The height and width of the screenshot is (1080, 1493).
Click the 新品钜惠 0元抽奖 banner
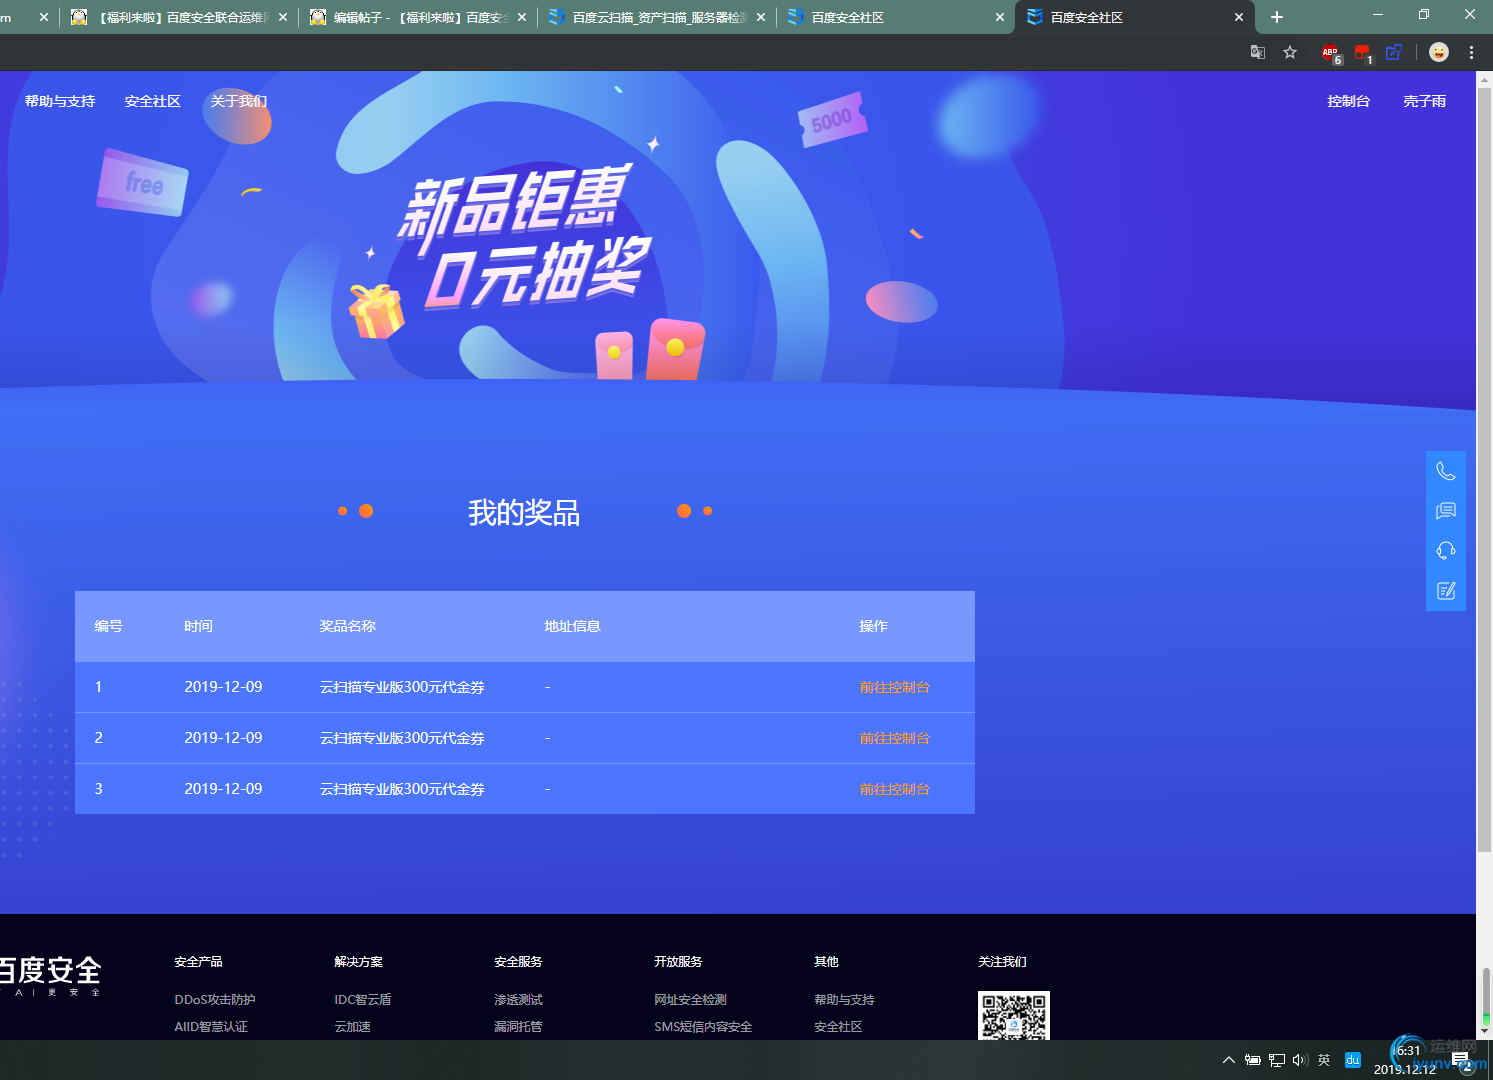click(x=525, y=238)
